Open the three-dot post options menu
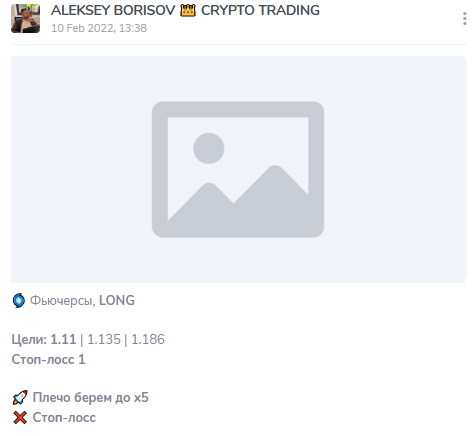 coord(465,18)
